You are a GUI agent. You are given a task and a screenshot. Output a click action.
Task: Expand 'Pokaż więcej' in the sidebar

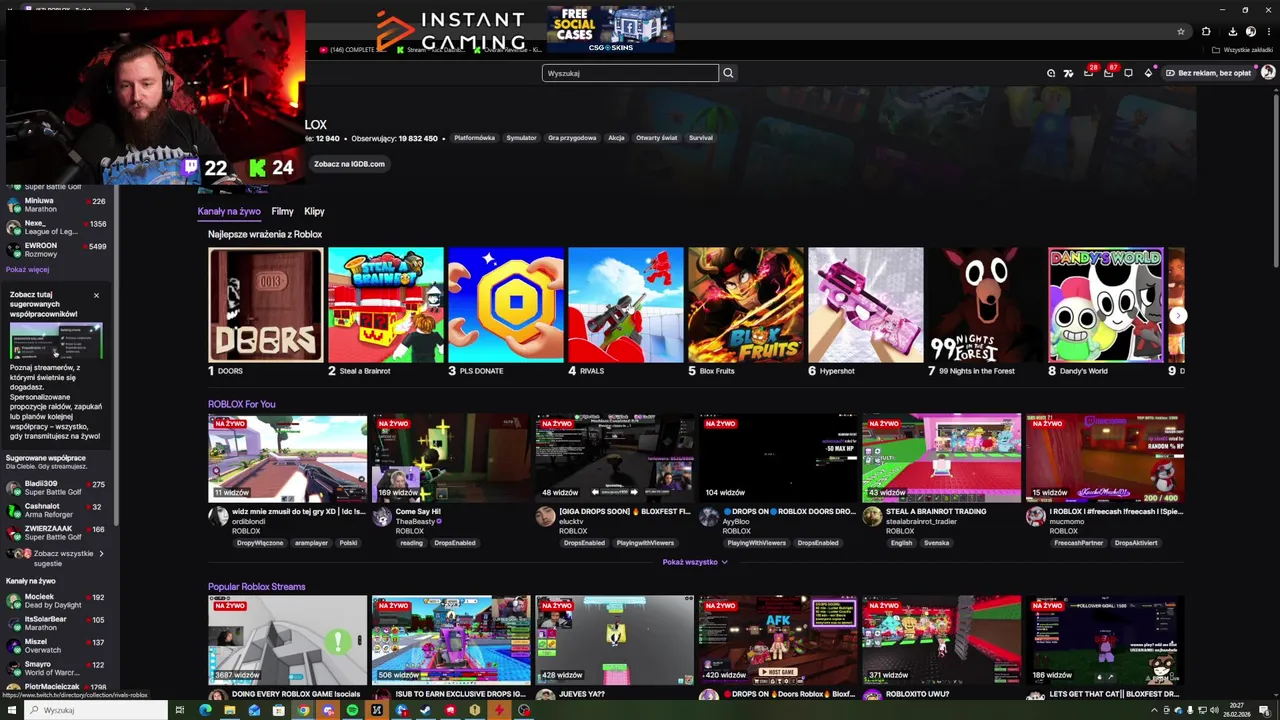[x=27, y=269]
